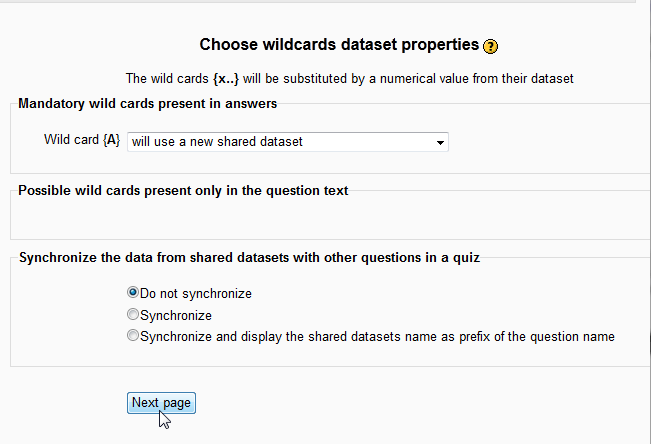Click the dropdown arrow of the dataset selector

click(x=439, y=143)
